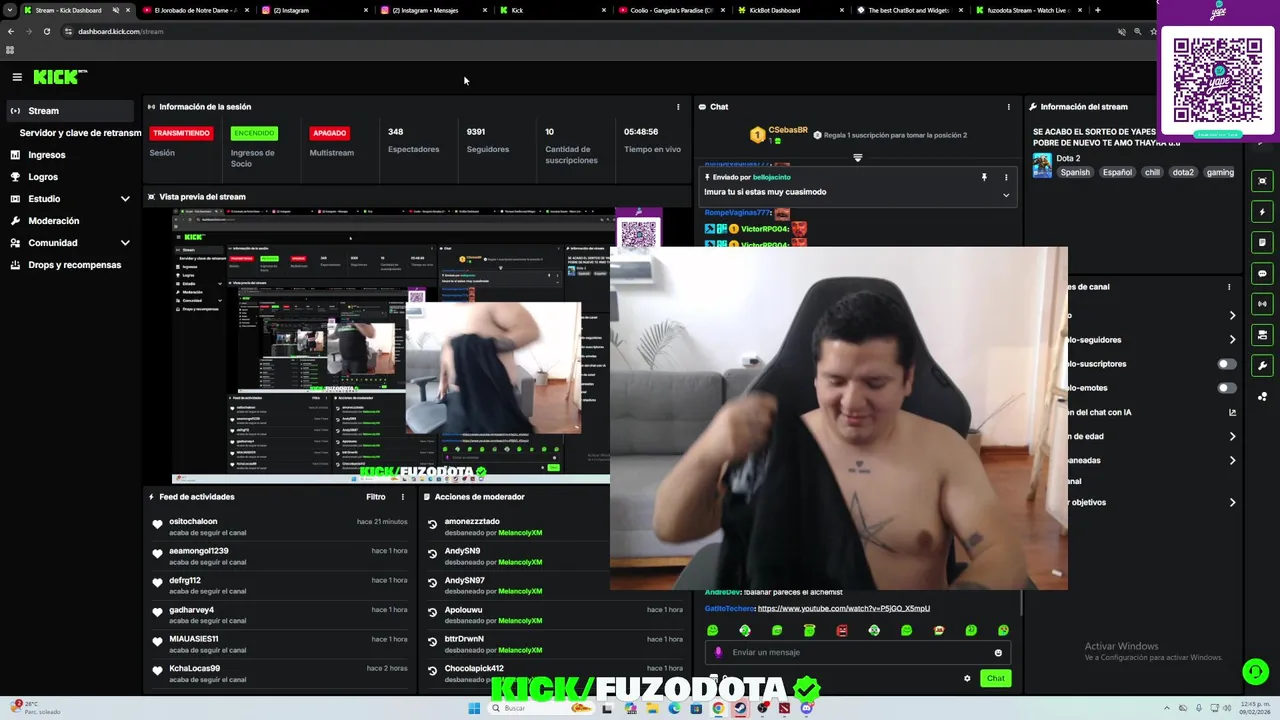Select Stream in the sidebar
Image resolution: width=1280 pixels, height=720 pixels.
point(70,111)
